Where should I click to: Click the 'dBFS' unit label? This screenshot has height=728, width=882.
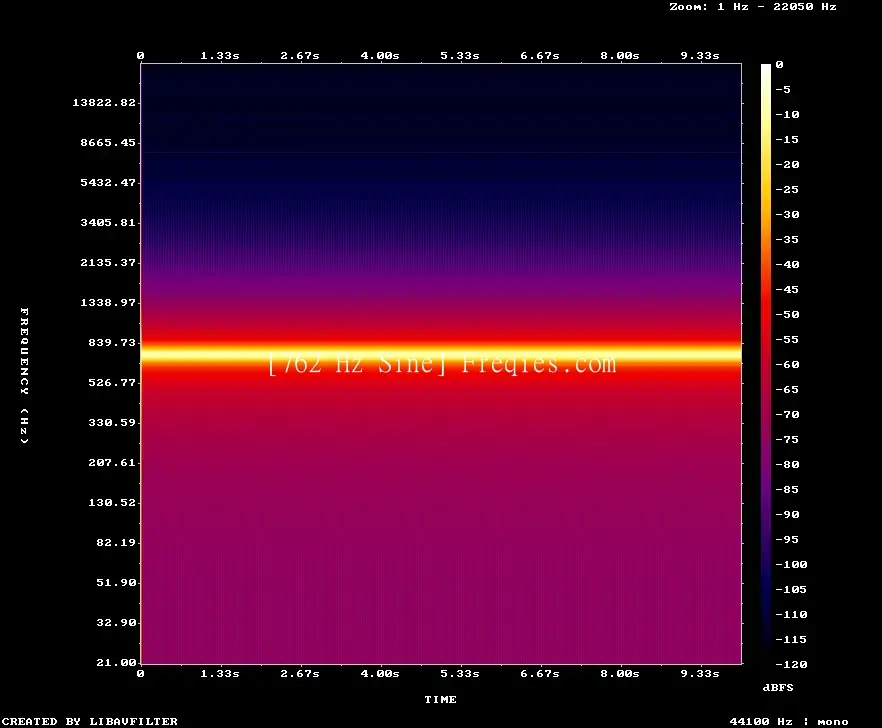[778, 687]
